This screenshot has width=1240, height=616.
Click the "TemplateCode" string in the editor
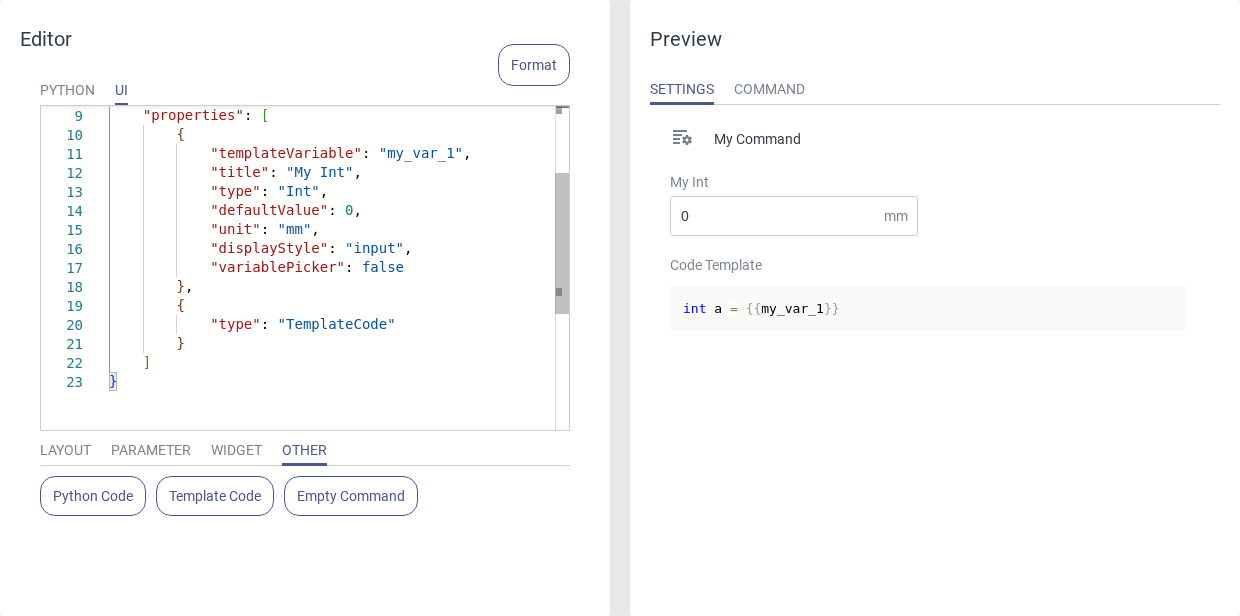coord(336,325)
